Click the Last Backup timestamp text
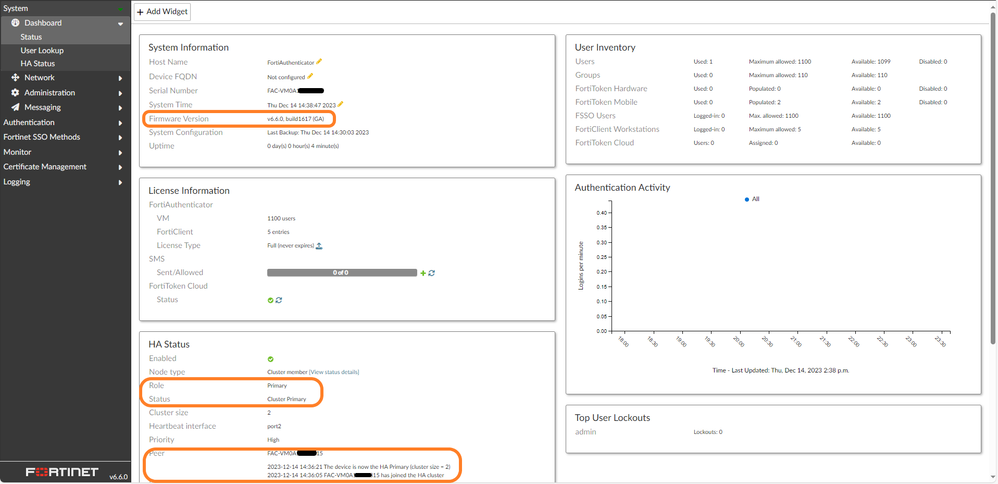The image size is (998, 484). tap(318, 132)
